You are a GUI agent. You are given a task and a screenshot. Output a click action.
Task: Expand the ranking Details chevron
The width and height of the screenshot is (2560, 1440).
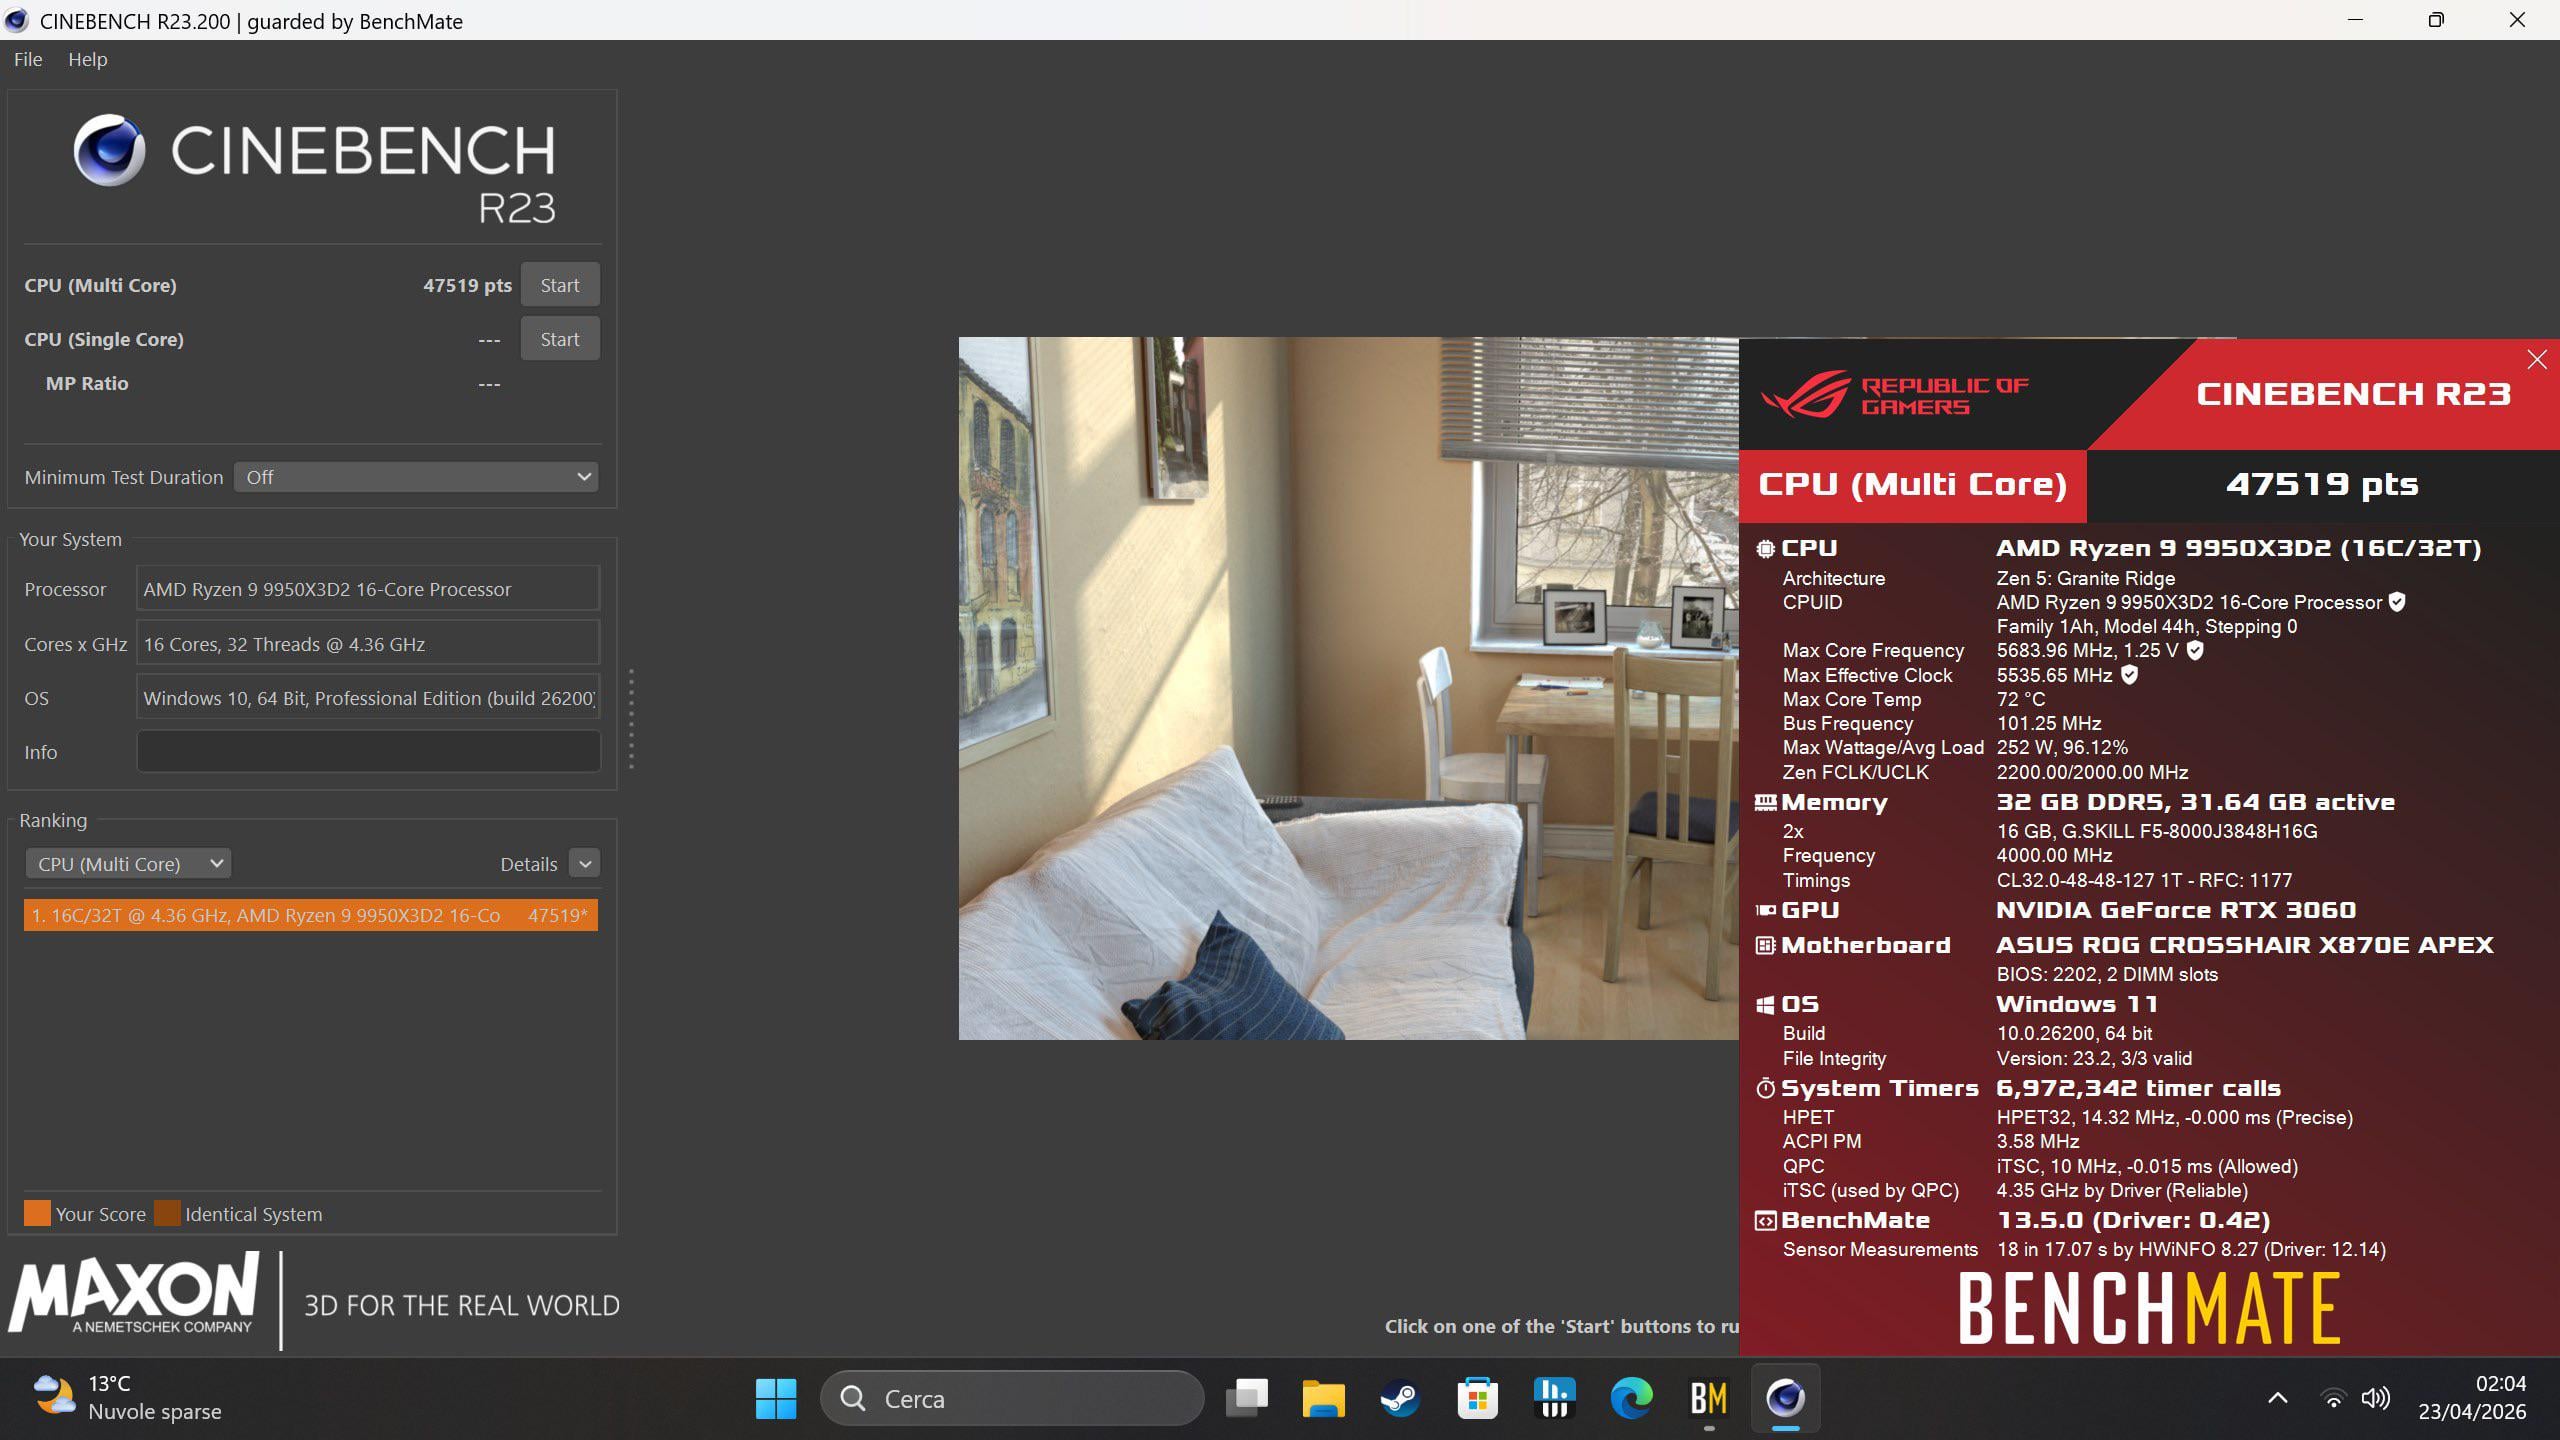point(585,864)
